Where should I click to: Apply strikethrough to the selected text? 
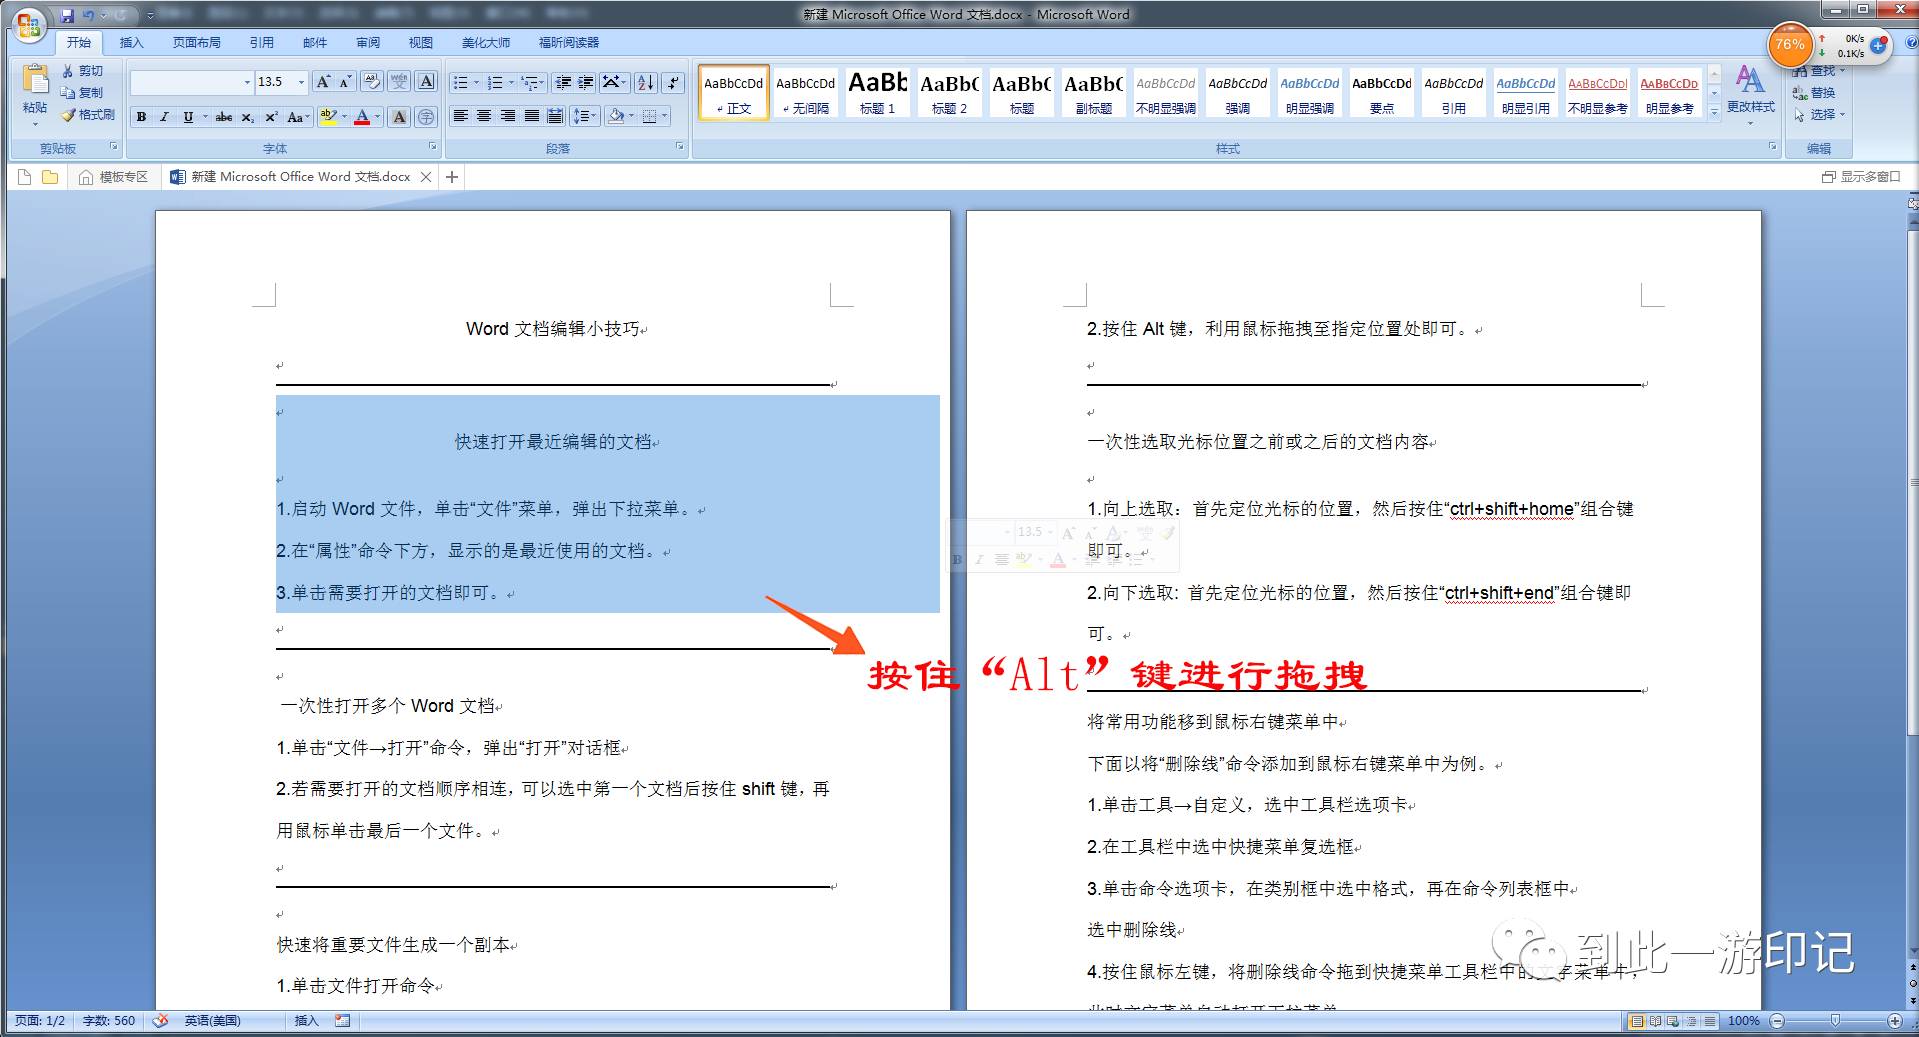tap(224, 117)
